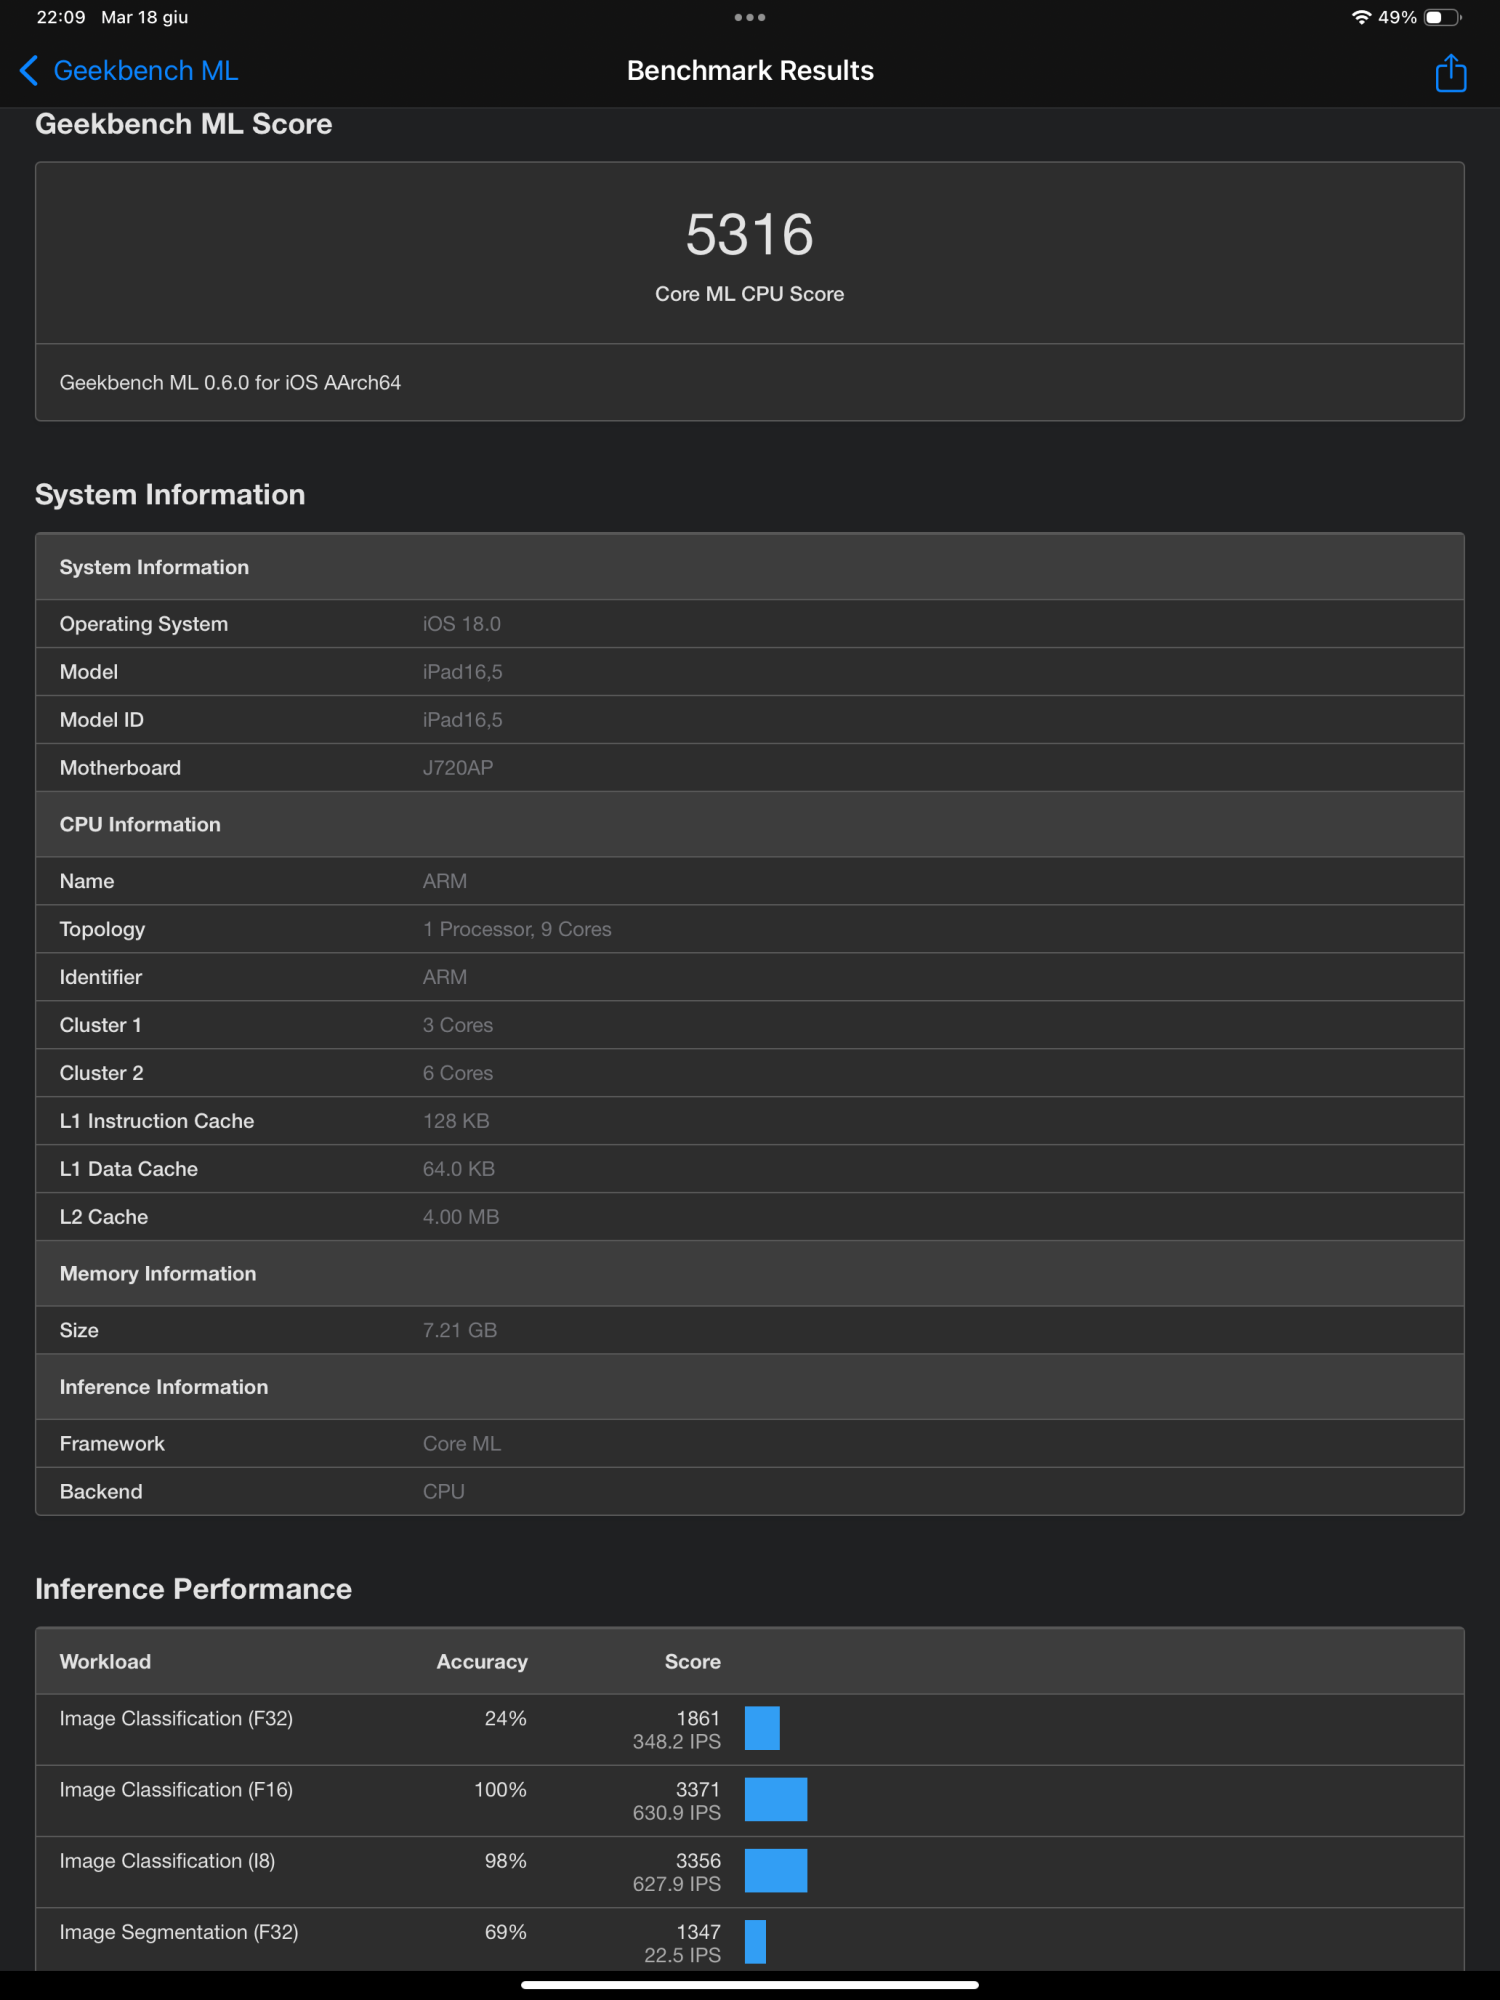Tap the 22:09 clock in status bar

[61, 17]
